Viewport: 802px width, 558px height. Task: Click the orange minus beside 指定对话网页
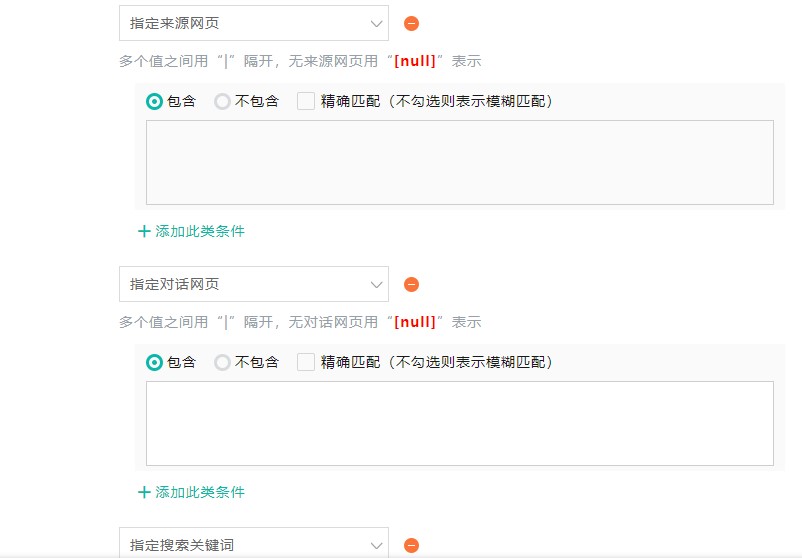point(411,284)
